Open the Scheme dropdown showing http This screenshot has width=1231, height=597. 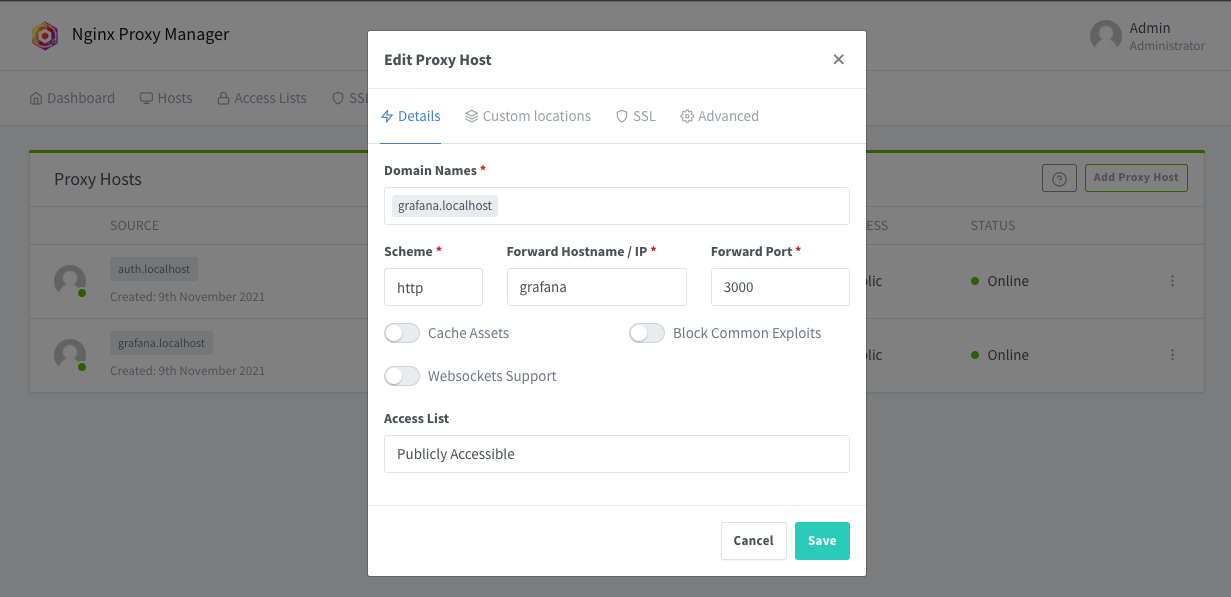coord(433,287)
